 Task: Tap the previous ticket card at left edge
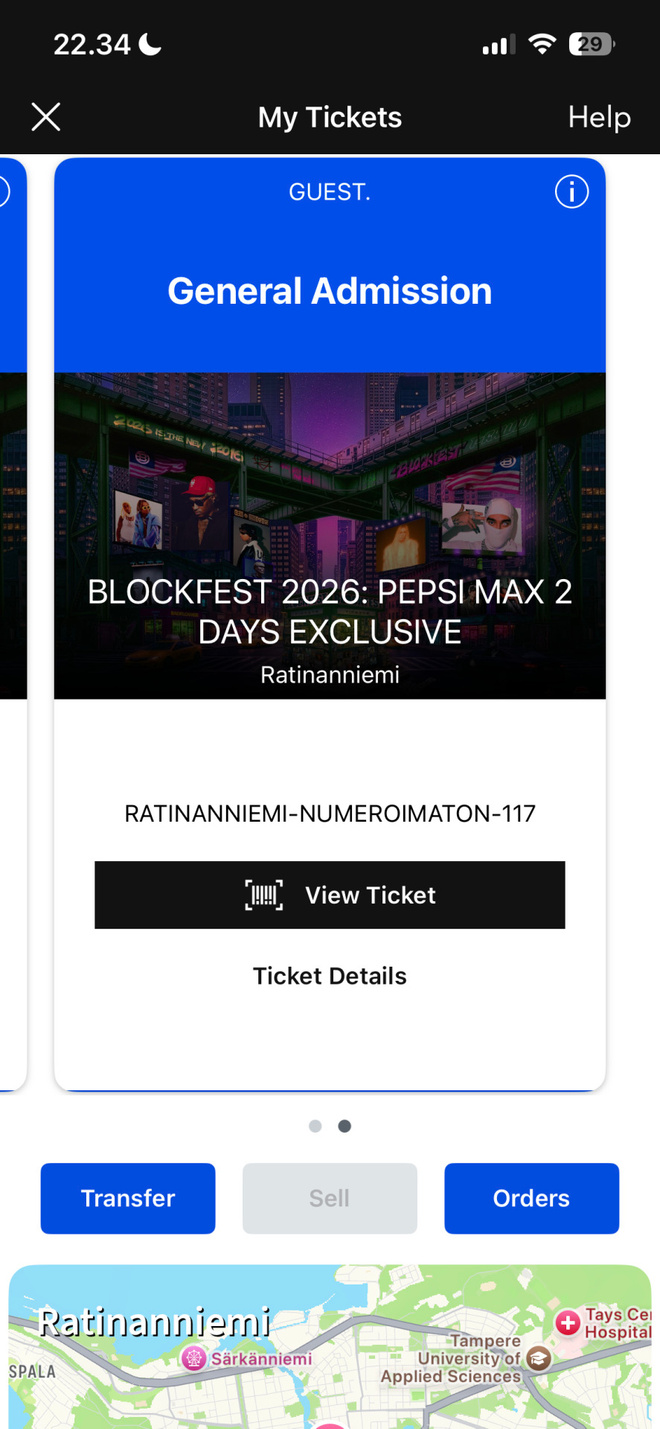pos(12,622)
